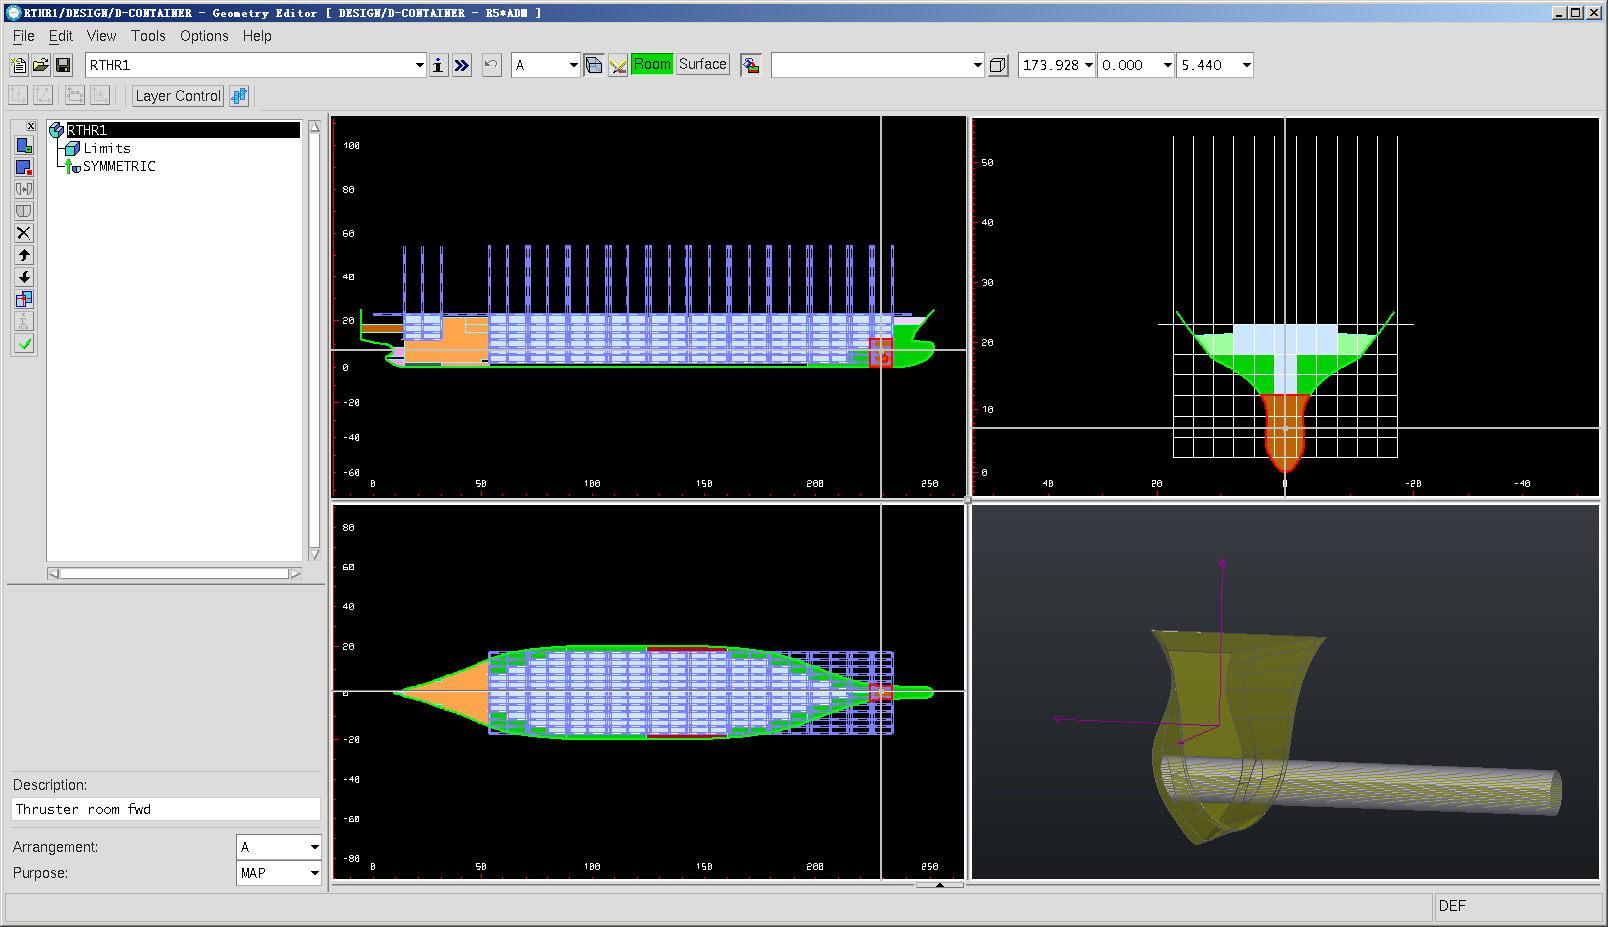
Task: Click the collapse arrow below plan view
Action: pos(939,884)
